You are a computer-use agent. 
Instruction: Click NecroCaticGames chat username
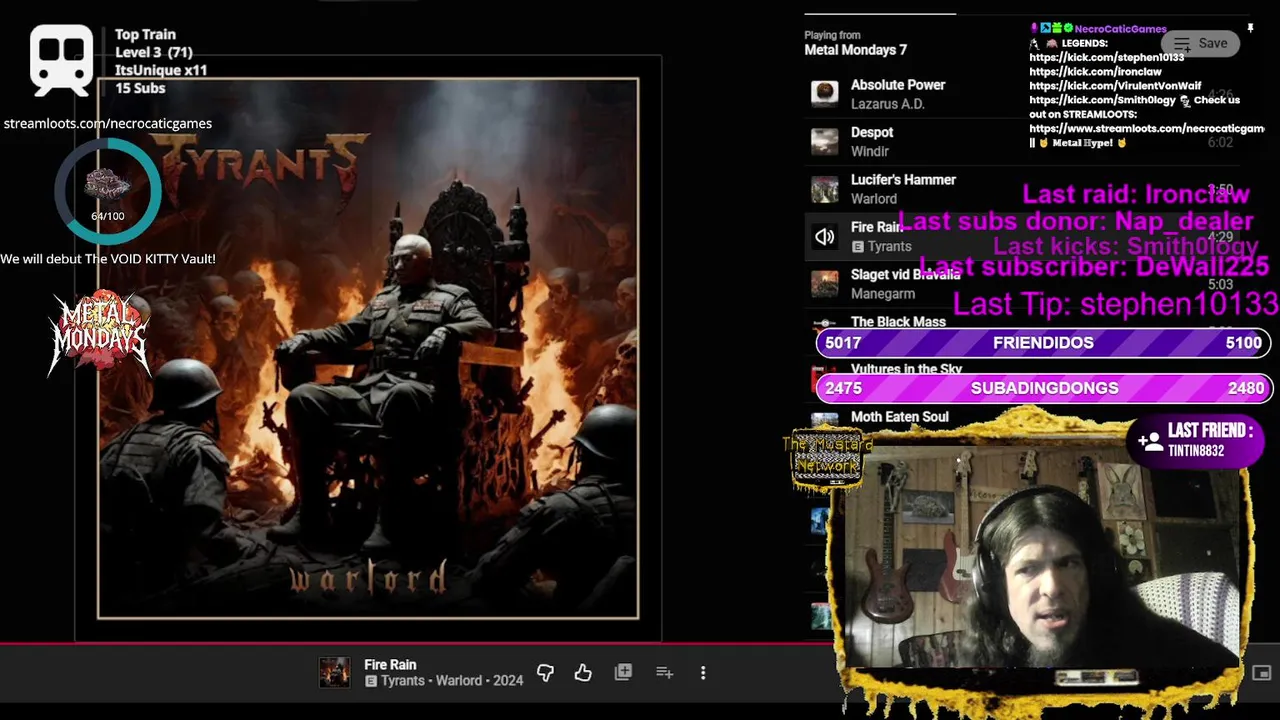pos(1120,29)
